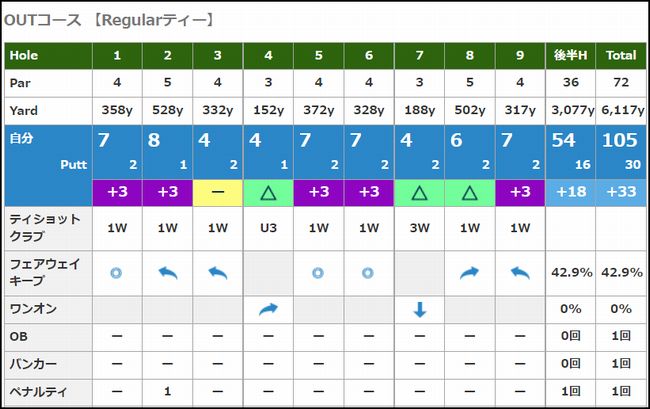Click the left-miss arrow for hole 2 fairway

click(x=167, y=272)
